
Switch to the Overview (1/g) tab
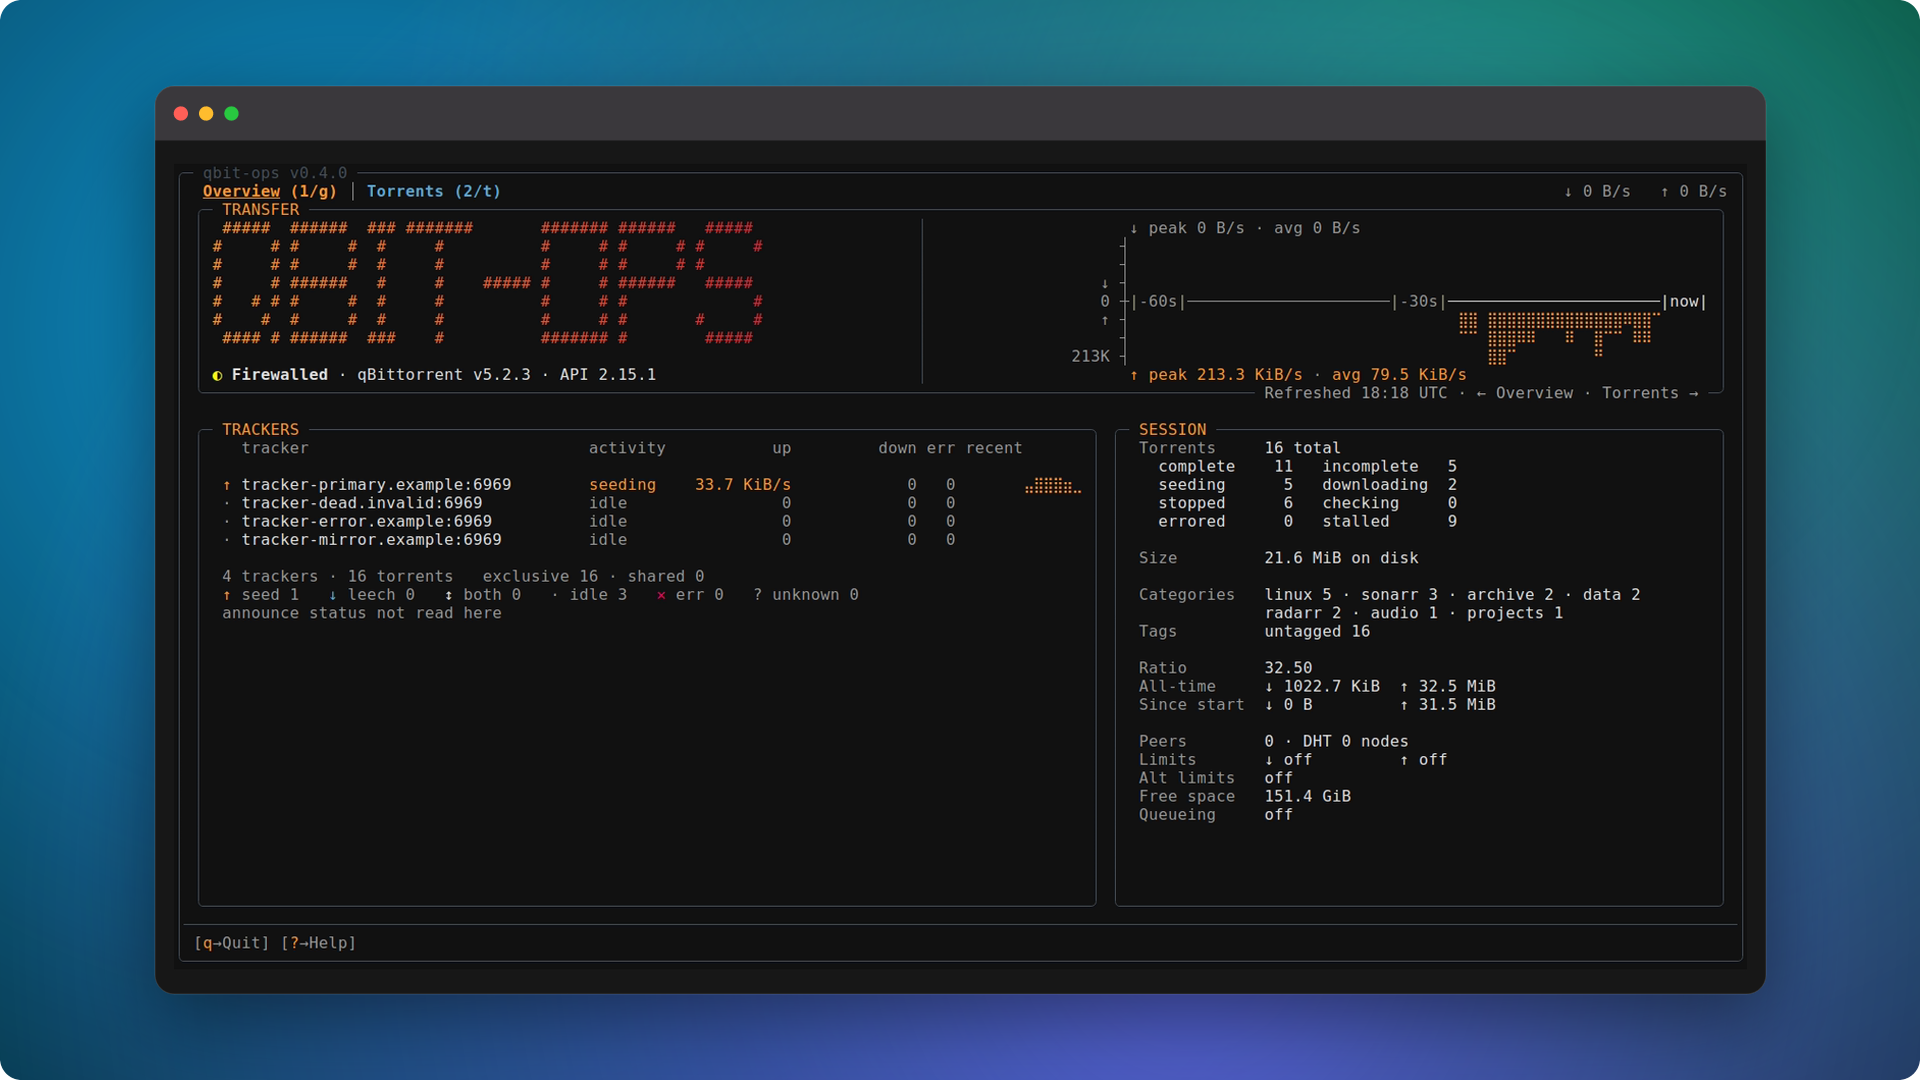[x=270, y=191]
